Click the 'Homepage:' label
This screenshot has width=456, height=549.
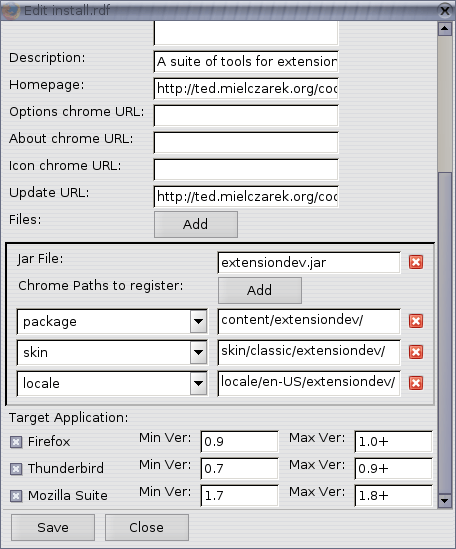point(47,85)
